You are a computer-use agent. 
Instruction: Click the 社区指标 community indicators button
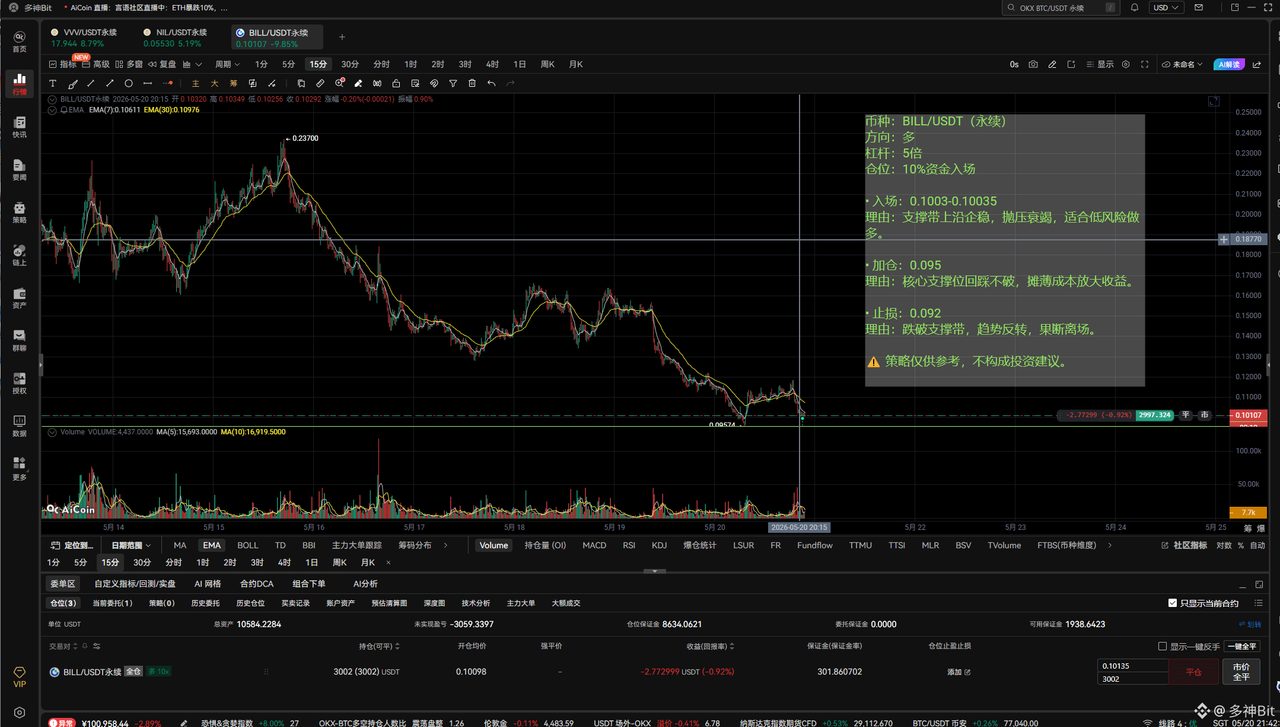[1183, 545]
